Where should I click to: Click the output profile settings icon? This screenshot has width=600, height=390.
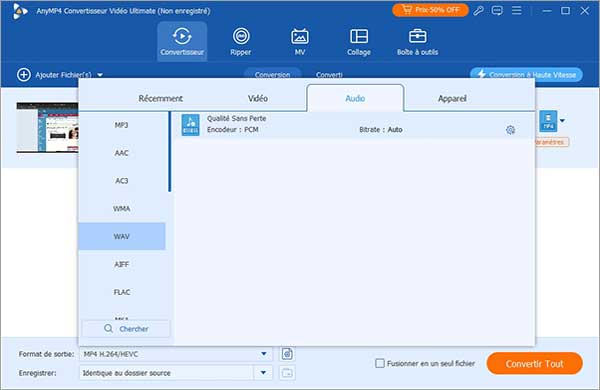pyautogui.click(x=287, y=354)
